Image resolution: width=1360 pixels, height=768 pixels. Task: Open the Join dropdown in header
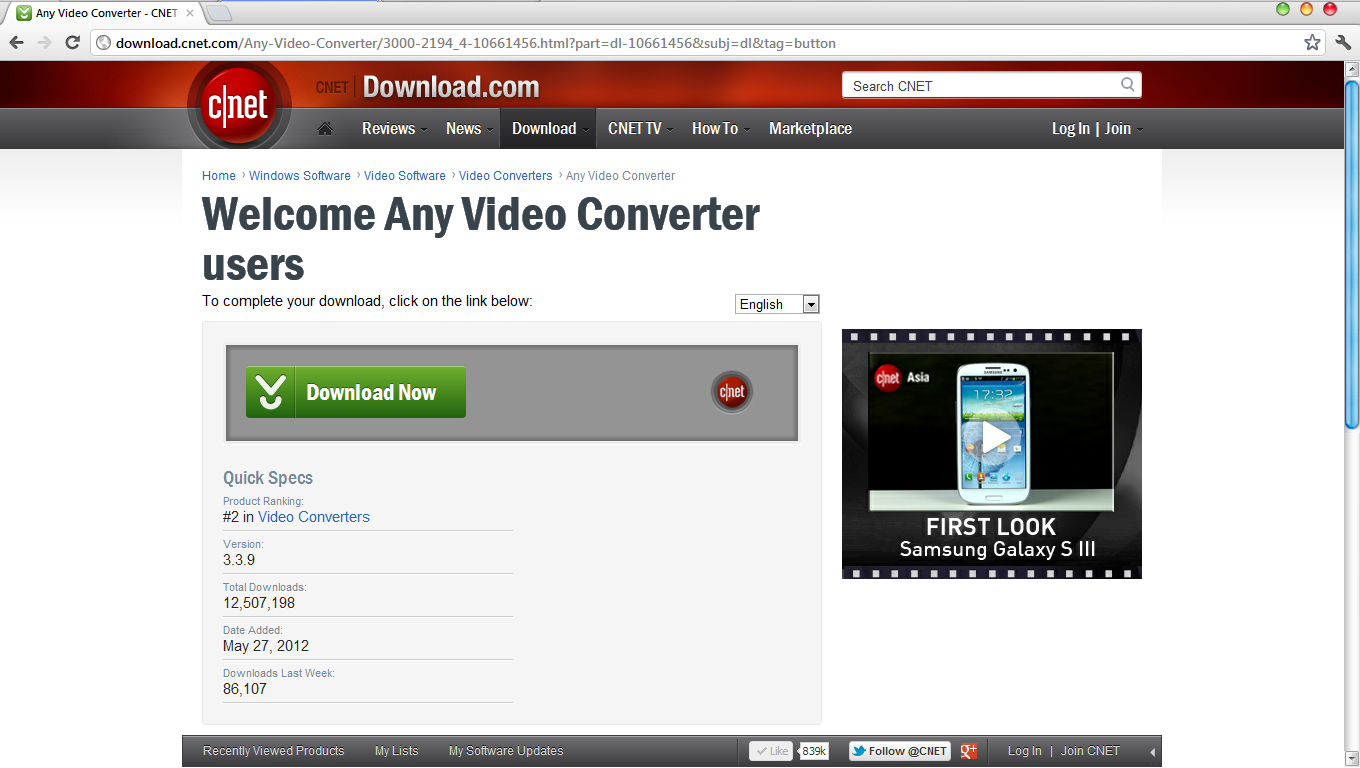point(1124,128)
